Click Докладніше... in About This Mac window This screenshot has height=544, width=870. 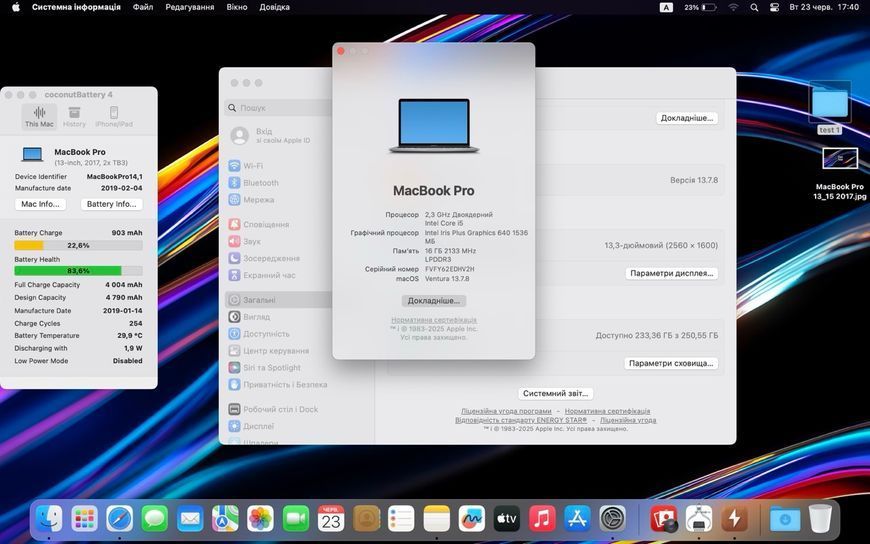(x=434, y=301)
